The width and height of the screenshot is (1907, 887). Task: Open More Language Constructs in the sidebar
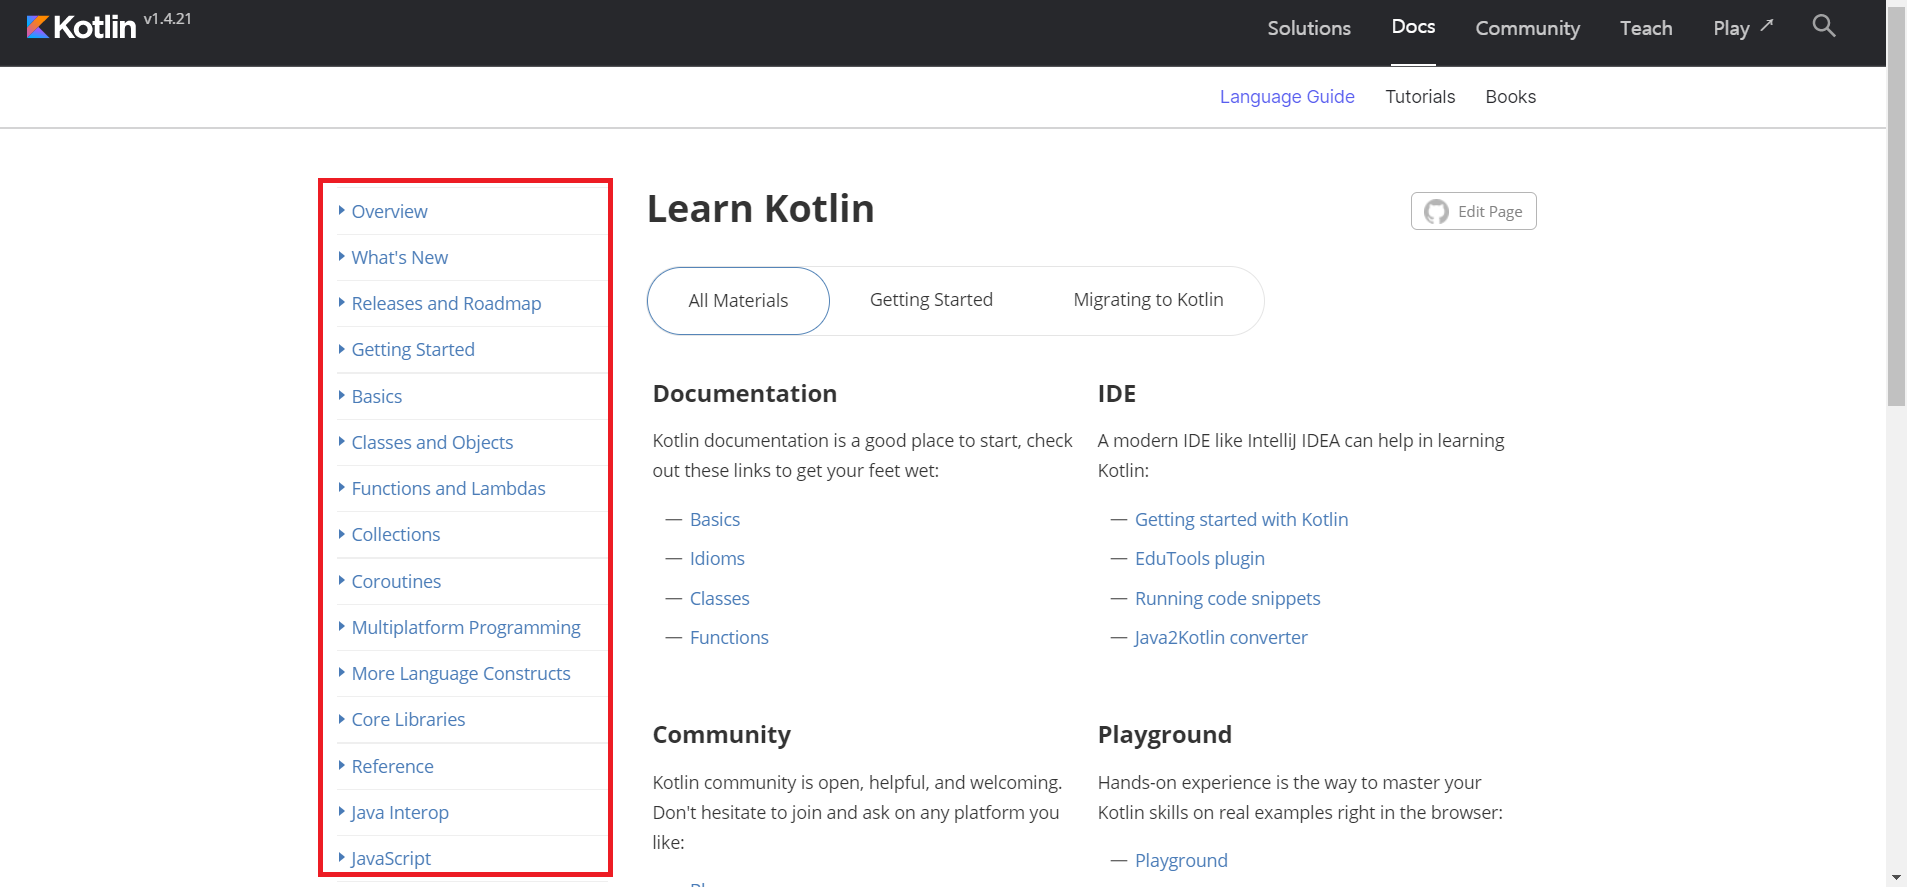461,673
